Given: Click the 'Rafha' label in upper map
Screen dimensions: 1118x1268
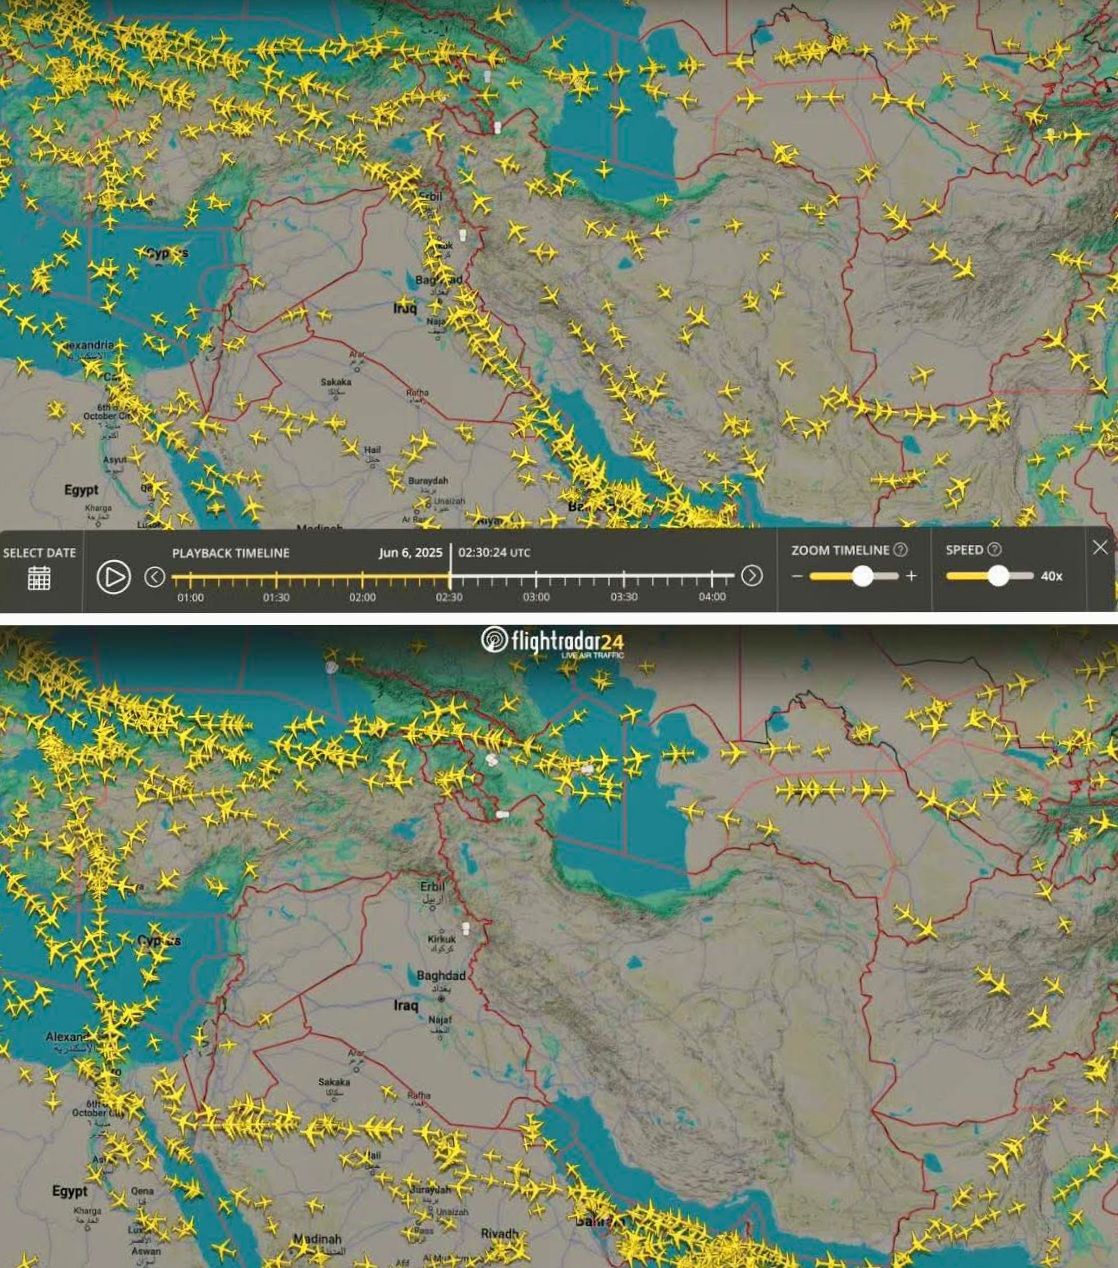Looking at the screenshot, I should [417, 393].
